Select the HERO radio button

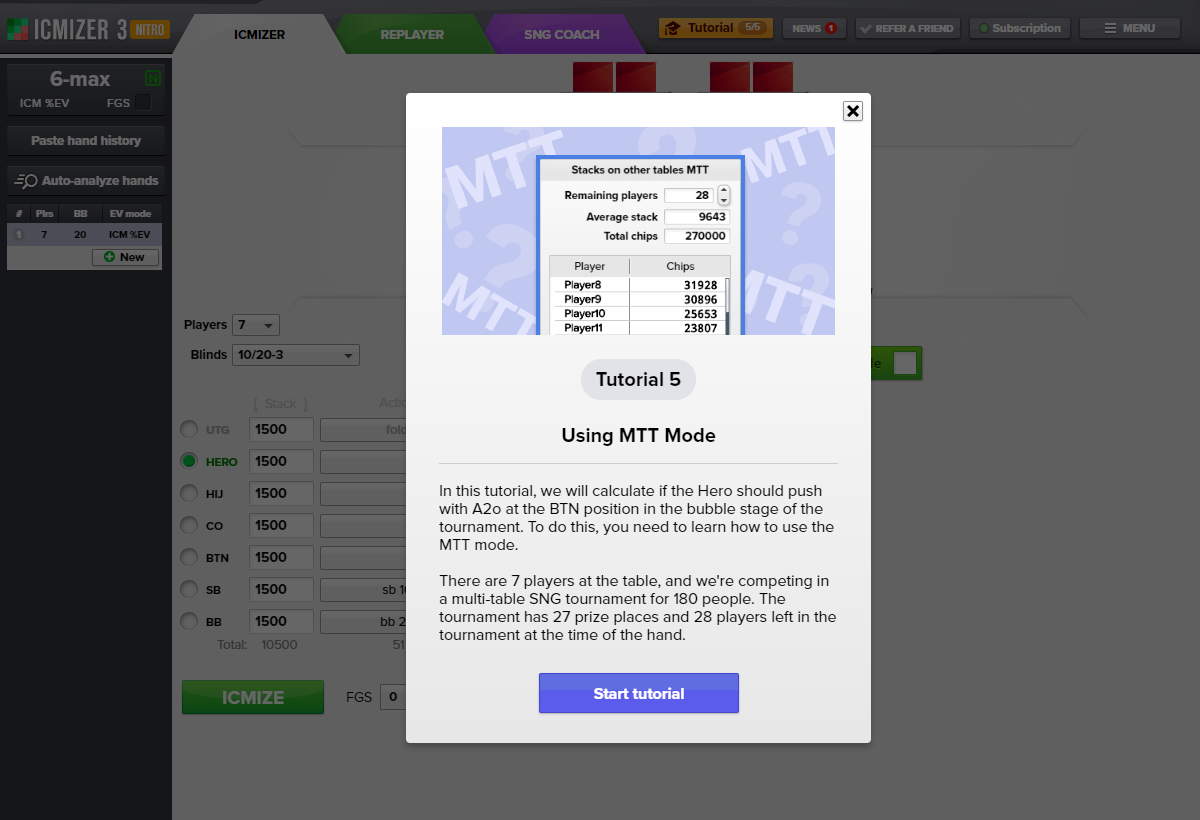click(189, 461)
